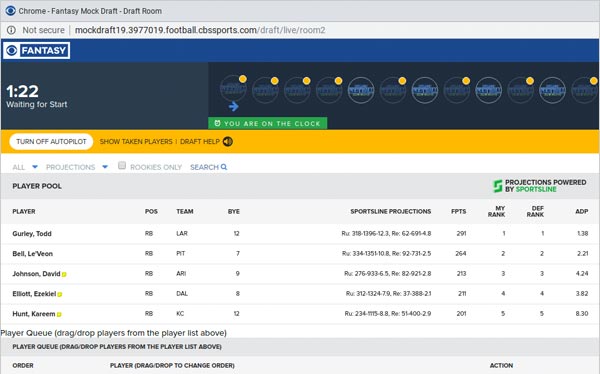Click the yellow news note icon beside Hunt, Kareem
Image resolution: width=600 pixels, height=374 pixels.
(59, 314)
